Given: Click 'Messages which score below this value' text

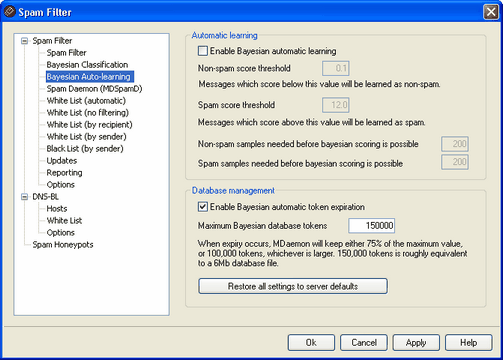Looking at the screenshot, I should tap(319, 84).
